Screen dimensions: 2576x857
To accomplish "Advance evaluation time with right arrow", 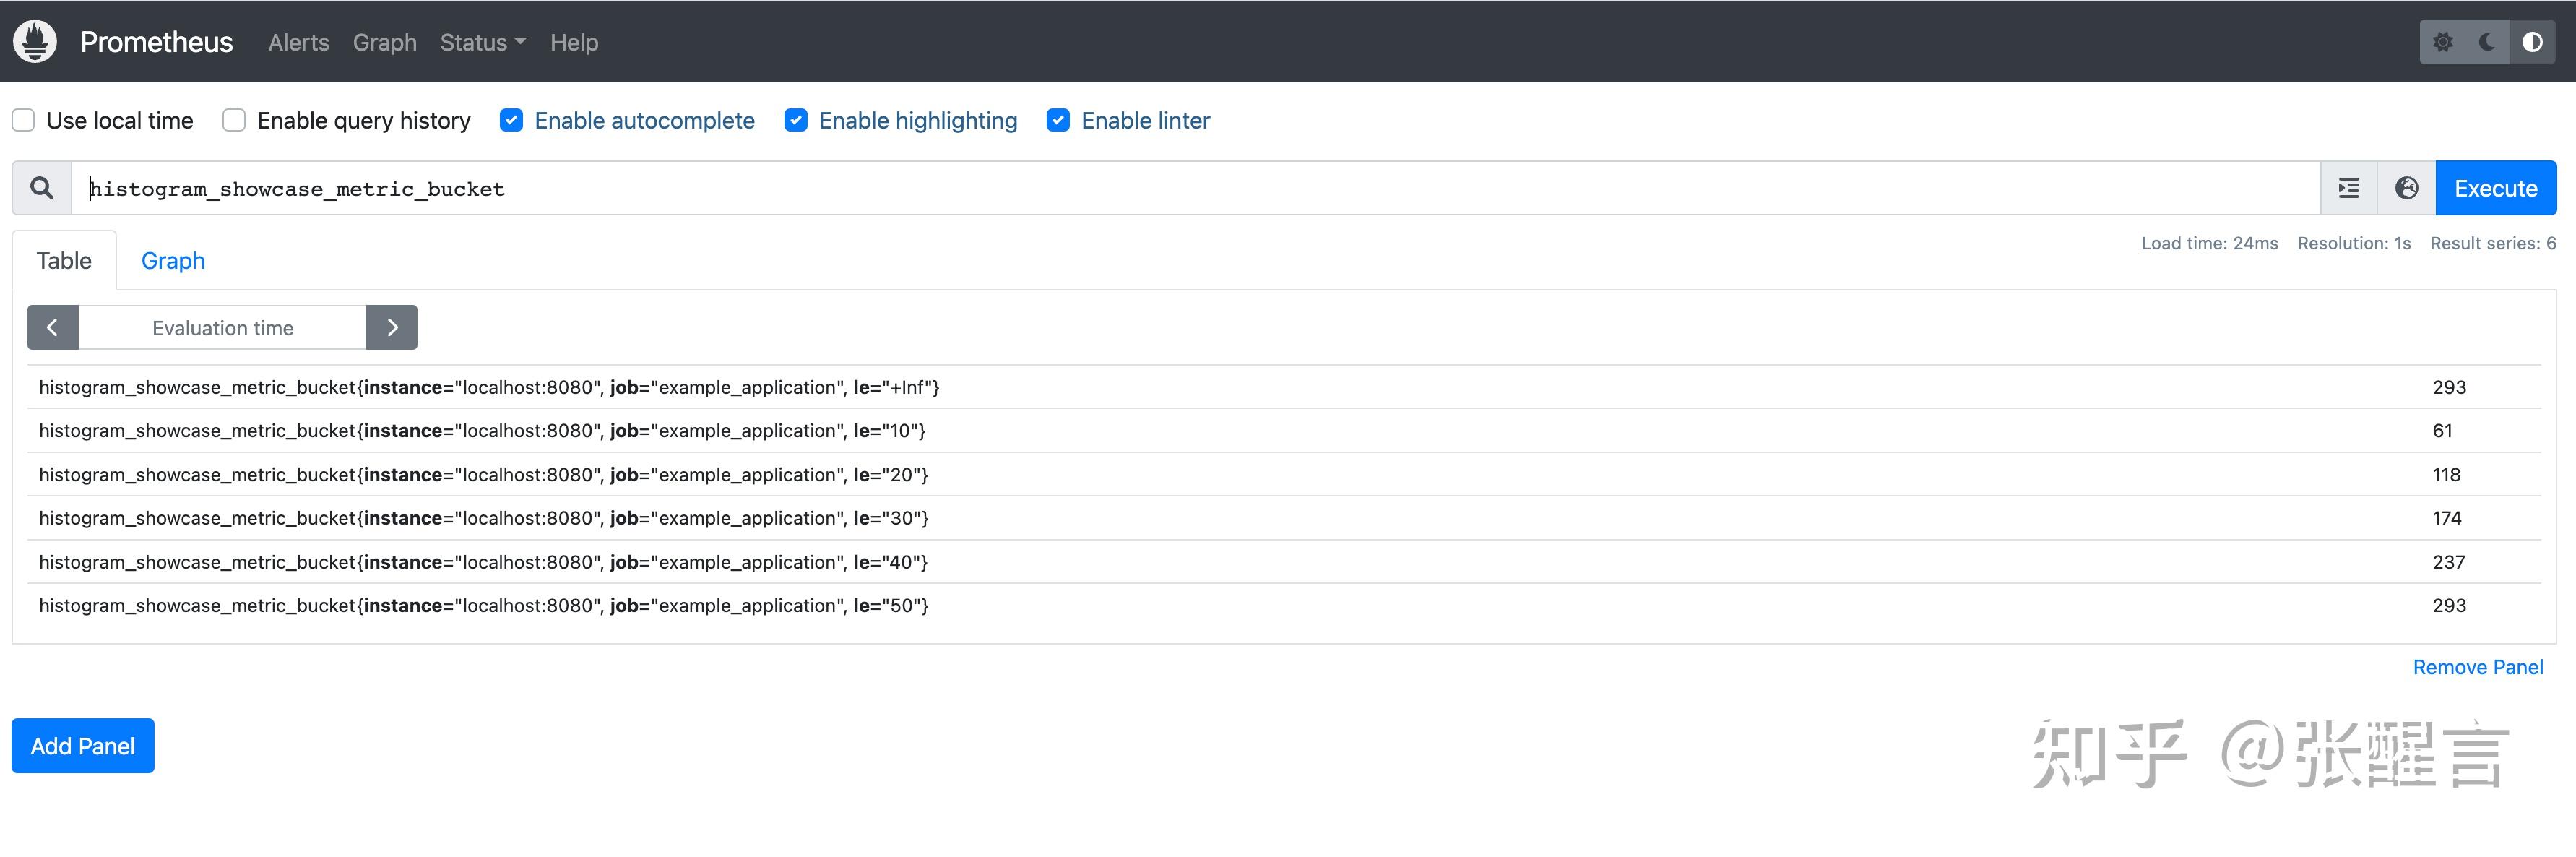I will pos(391,327).
